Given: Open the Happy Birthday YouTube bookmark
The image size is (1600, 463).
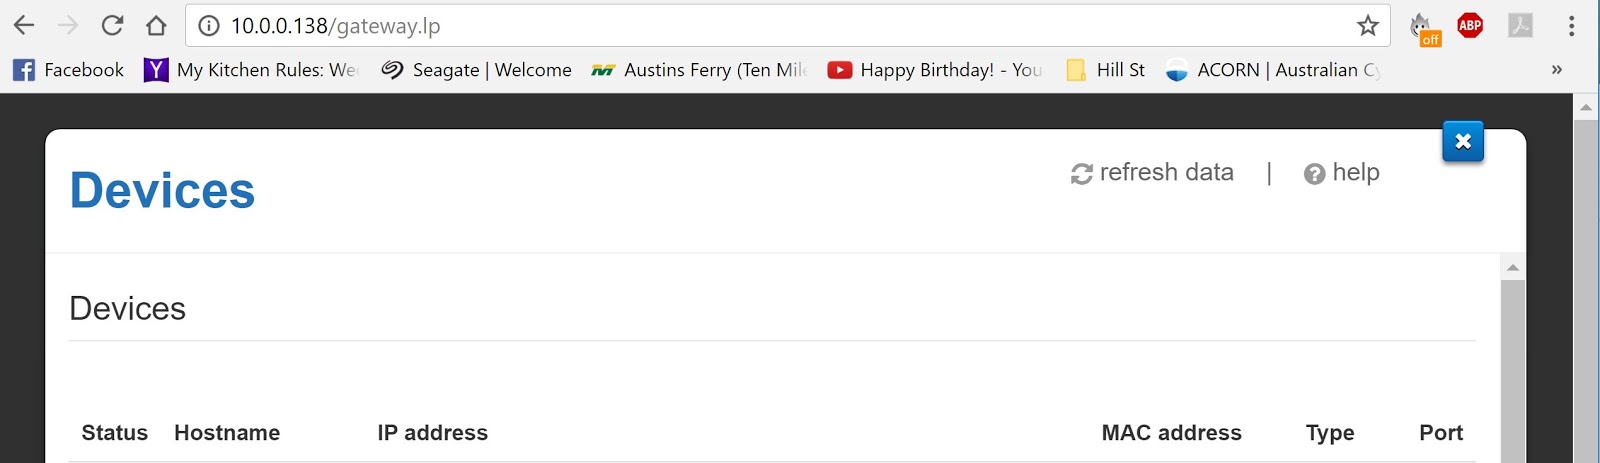Looking at the screenshot, I should (935, 70).
